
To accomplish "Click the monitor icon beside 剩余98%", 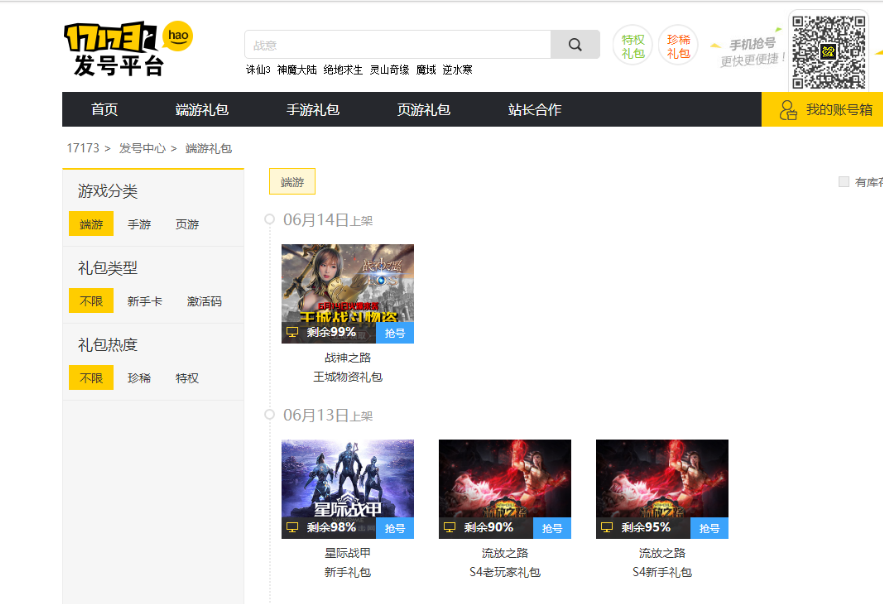I will 292,527.
